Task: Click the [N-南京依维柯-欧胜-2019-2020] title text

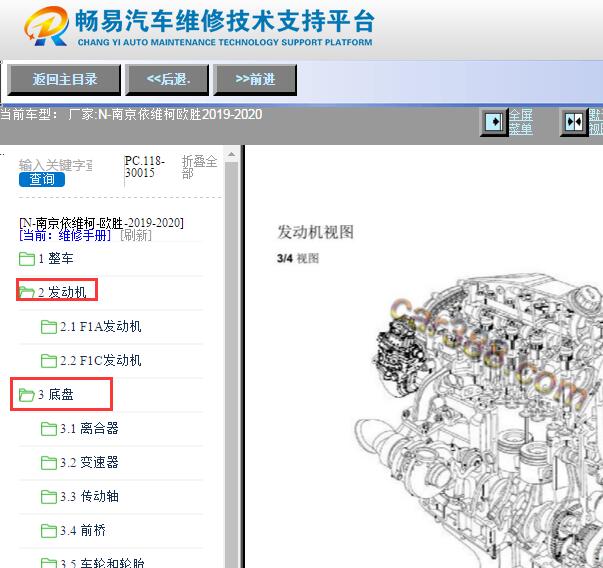Action: coord(102,223)
